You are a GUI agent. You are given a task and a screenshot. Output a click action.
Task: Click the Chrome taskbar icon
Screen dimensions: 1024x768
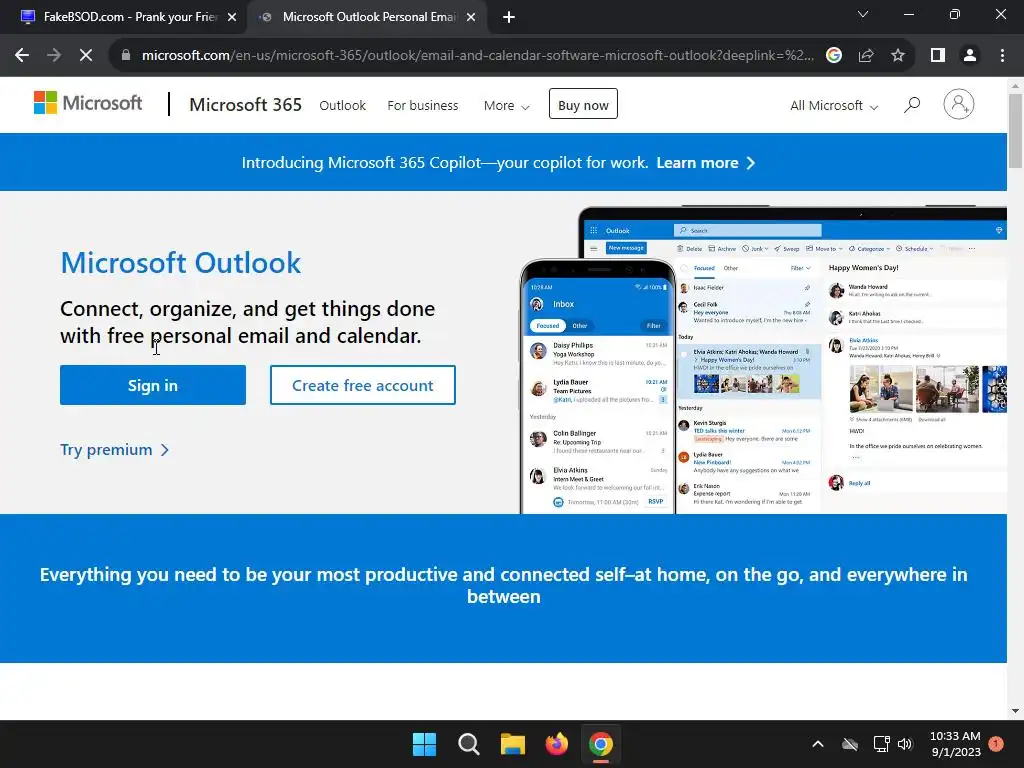[601, 744]
